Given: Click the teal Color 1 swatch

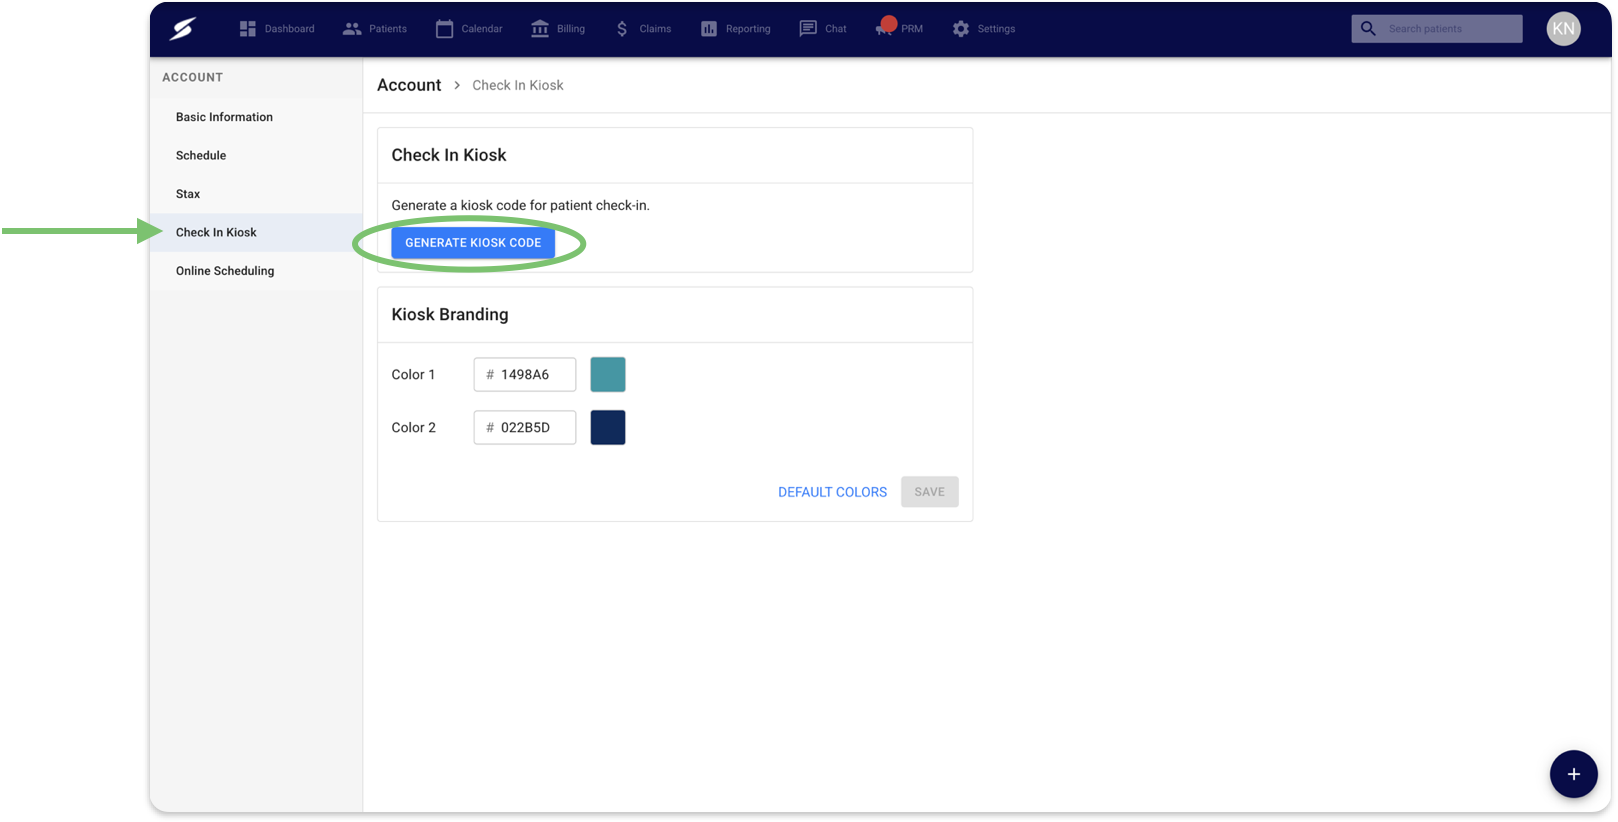Looking at the screenshot, I should (x=608, y=375).
